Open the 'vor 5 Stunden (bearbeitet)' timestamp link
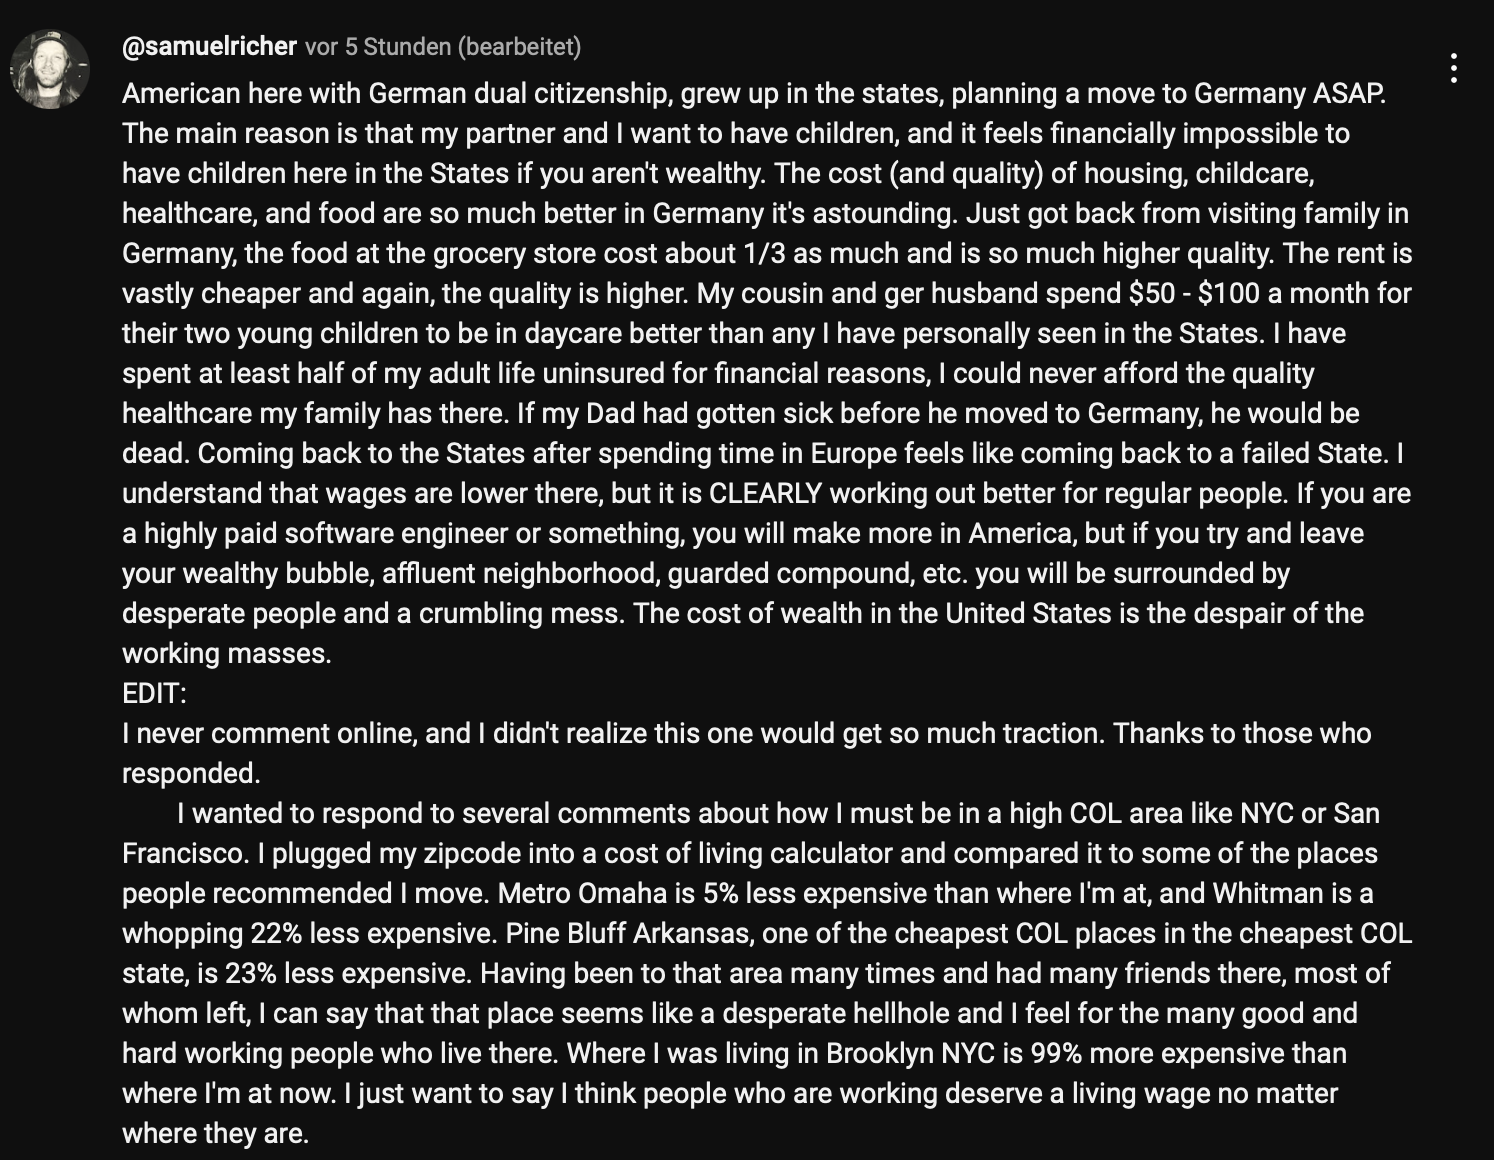This screenshot has width=1494, height=1160. point(443,47)
